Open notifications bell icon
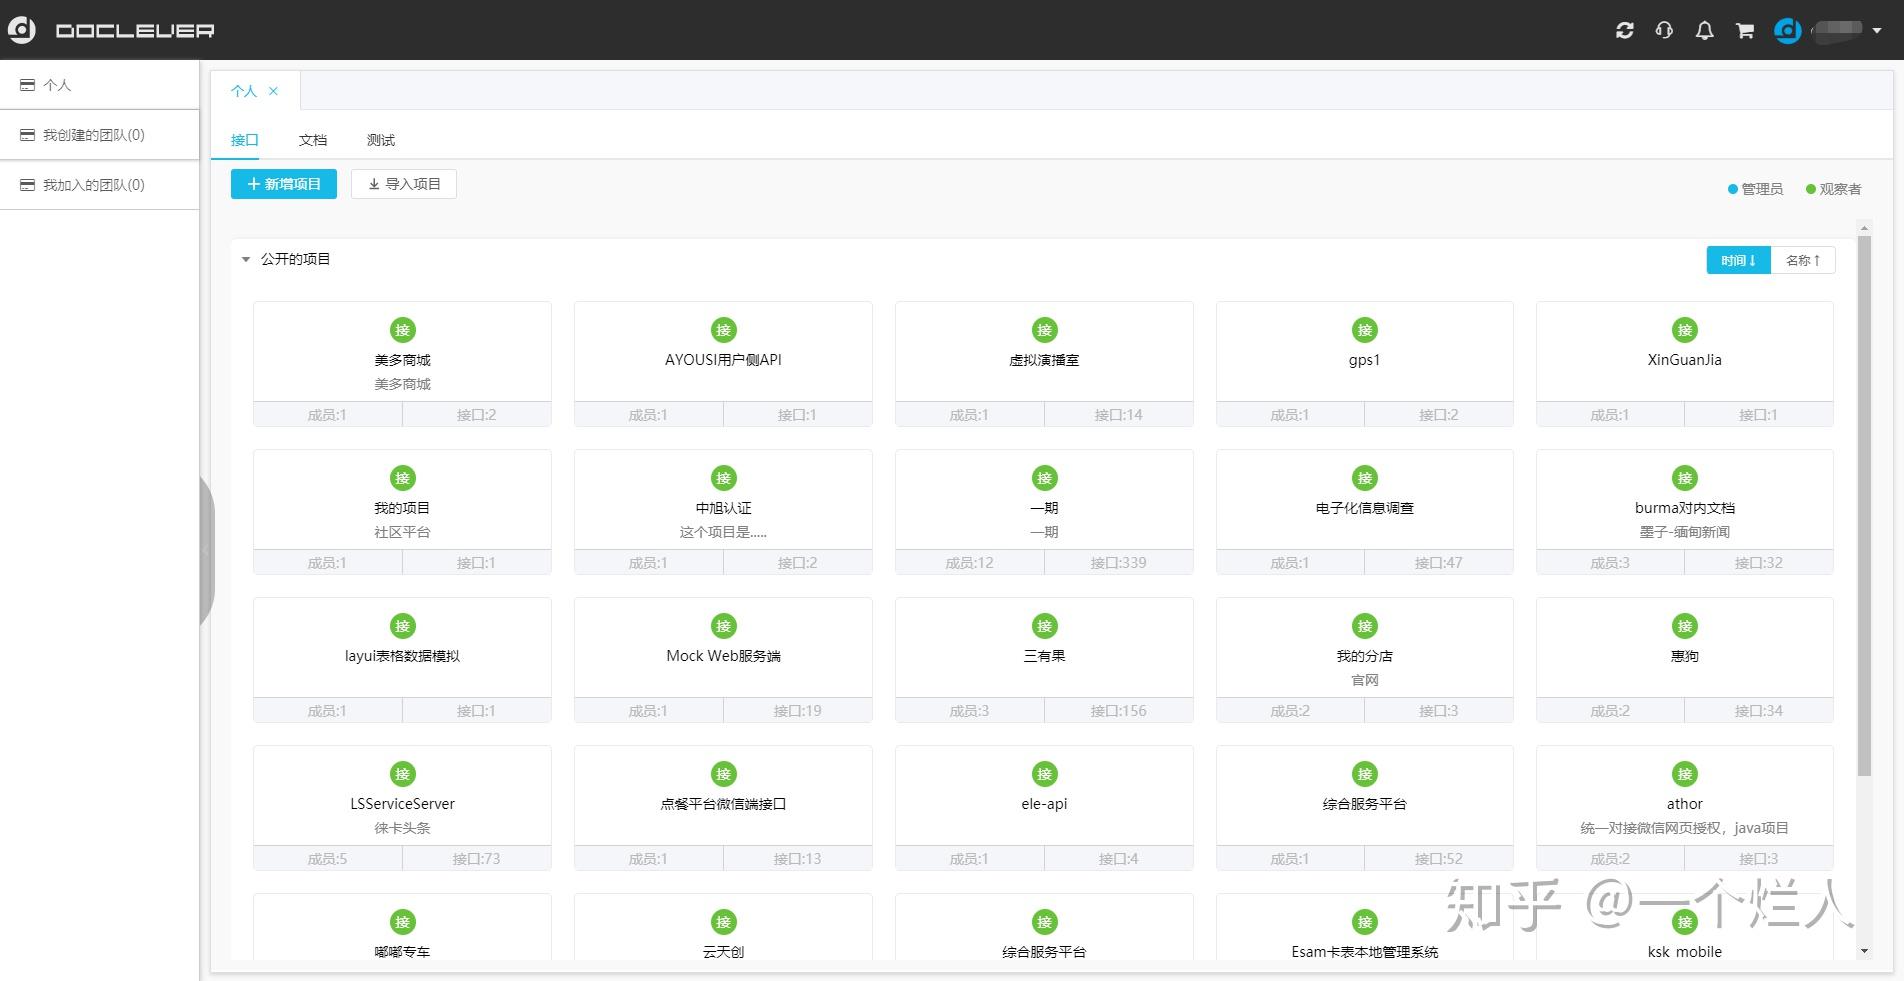 tap(1705, 31)
